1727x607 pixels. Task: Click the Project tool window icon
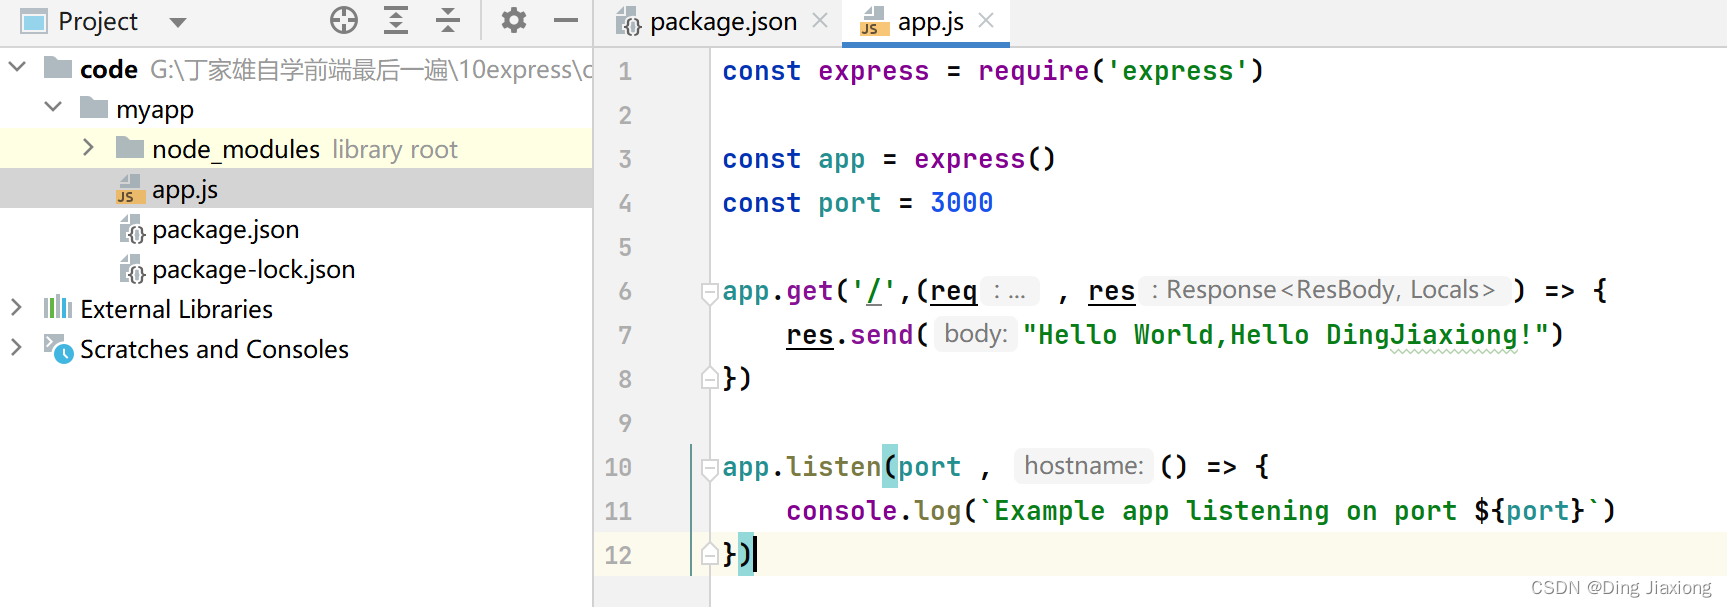pos(34,21)
